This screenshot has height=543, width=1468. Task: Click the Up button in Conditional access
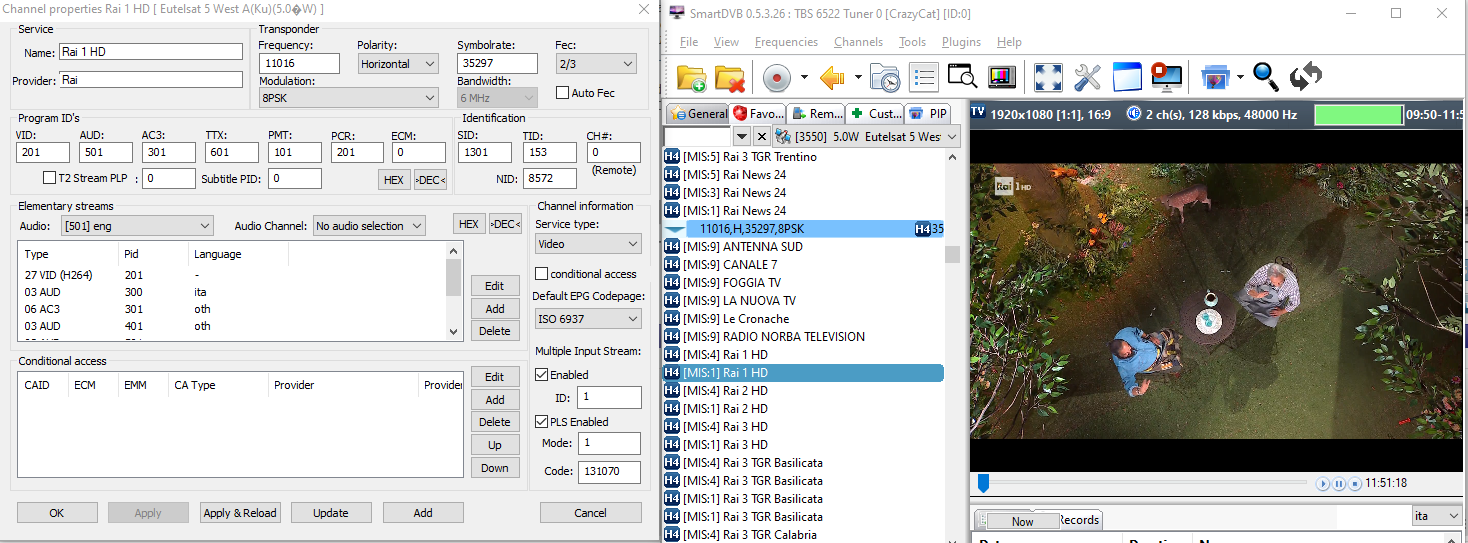pos(495,445)
